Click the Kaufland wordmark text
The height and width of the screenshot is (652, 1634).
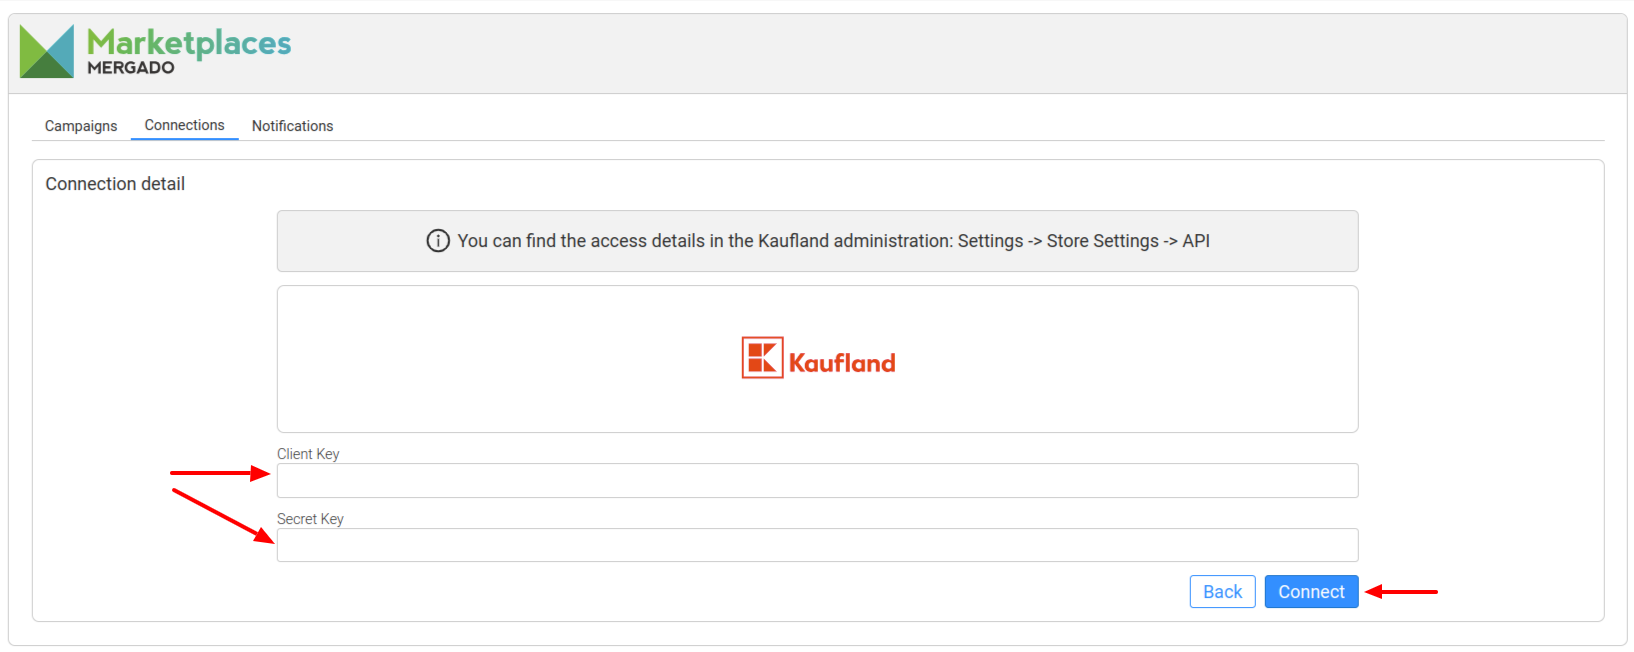842,363
